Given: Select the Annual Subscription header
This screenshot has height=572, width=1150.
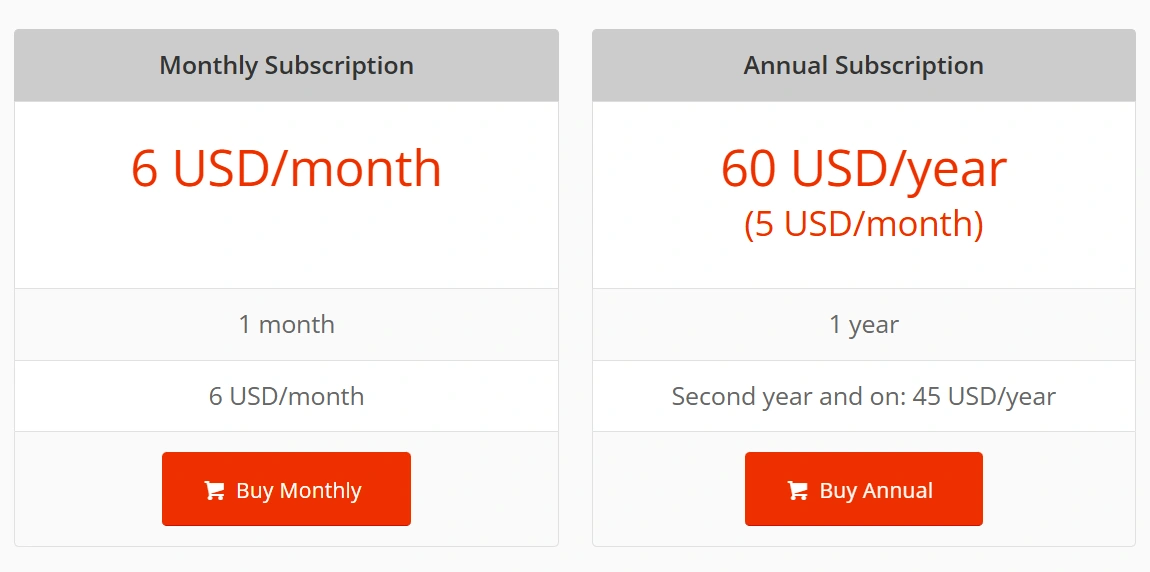Looking at the screenshot, I should [x=863, y=66].
